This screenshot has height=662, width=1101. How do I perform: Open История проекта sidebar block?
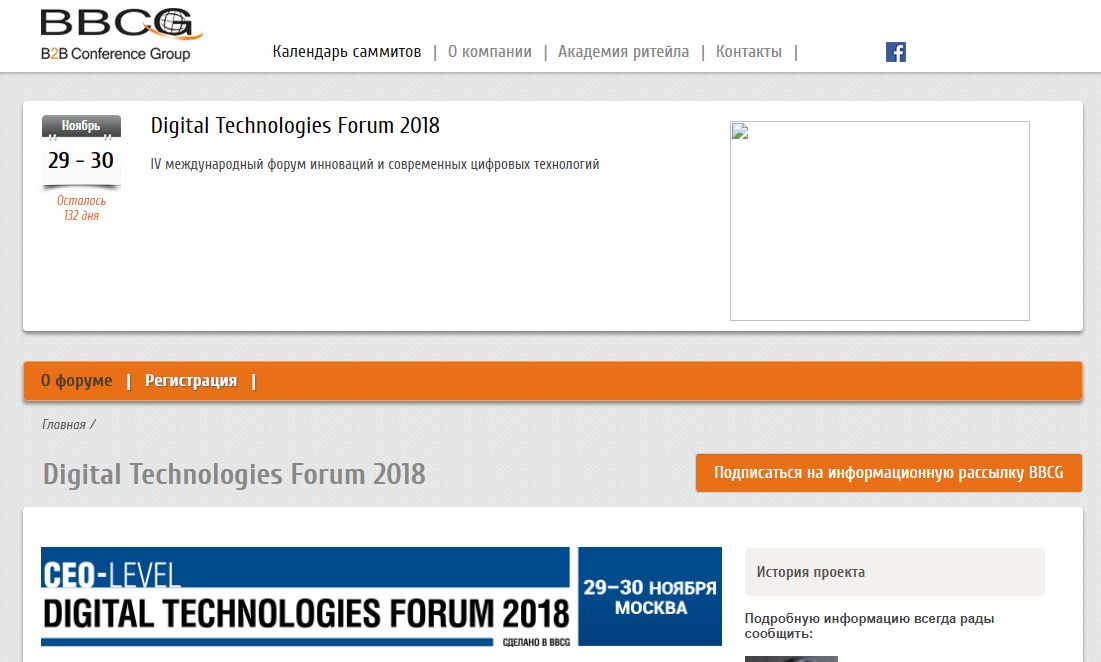click(x=895, y=572)
